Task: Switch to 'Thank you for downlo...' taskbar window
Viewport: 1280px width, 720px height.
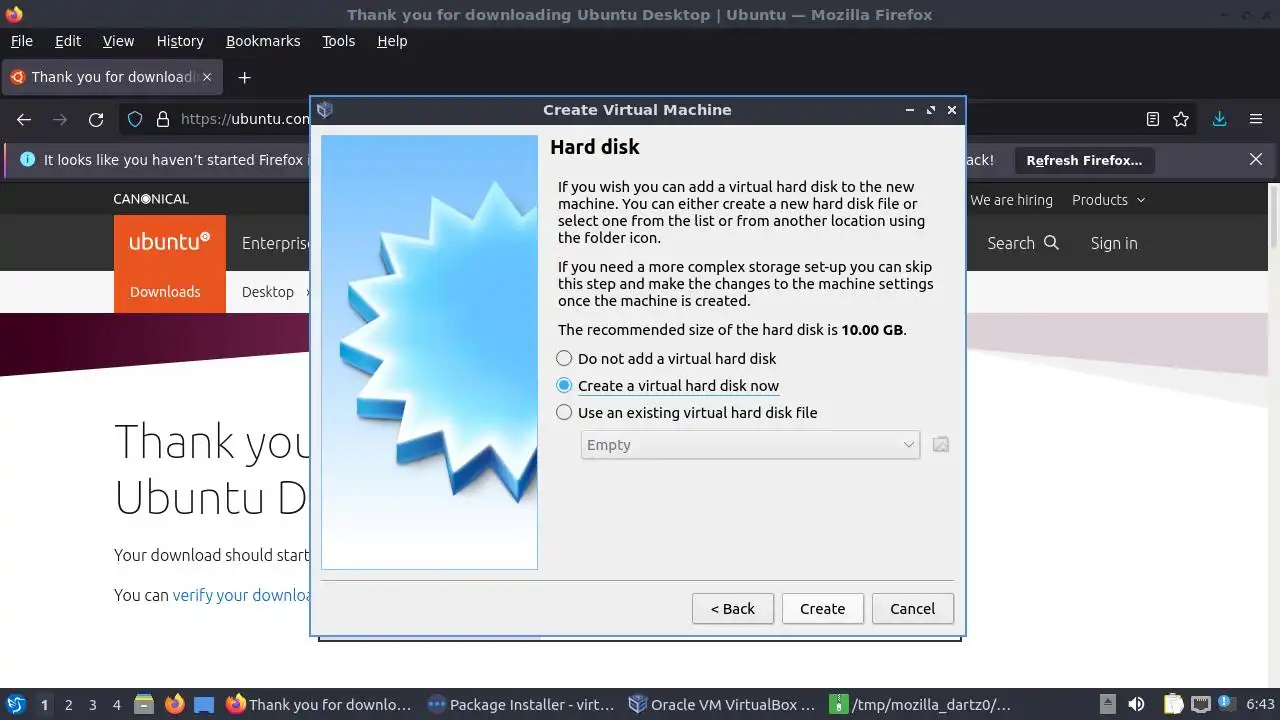Action: click(319, 705)
